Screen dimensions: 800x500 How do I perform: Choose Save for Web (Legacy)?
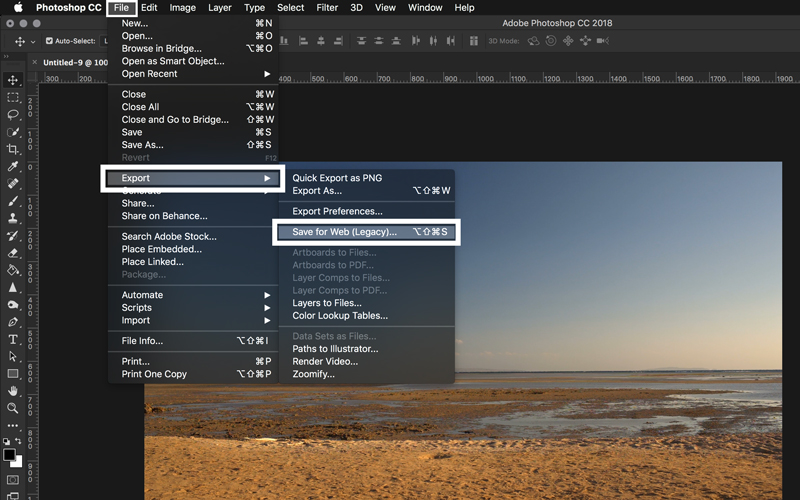[366, 232]
